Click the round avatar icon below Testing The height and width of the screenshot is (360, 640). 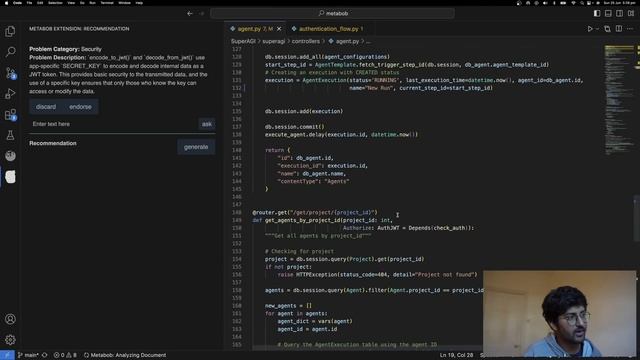[x=10, y=156]
